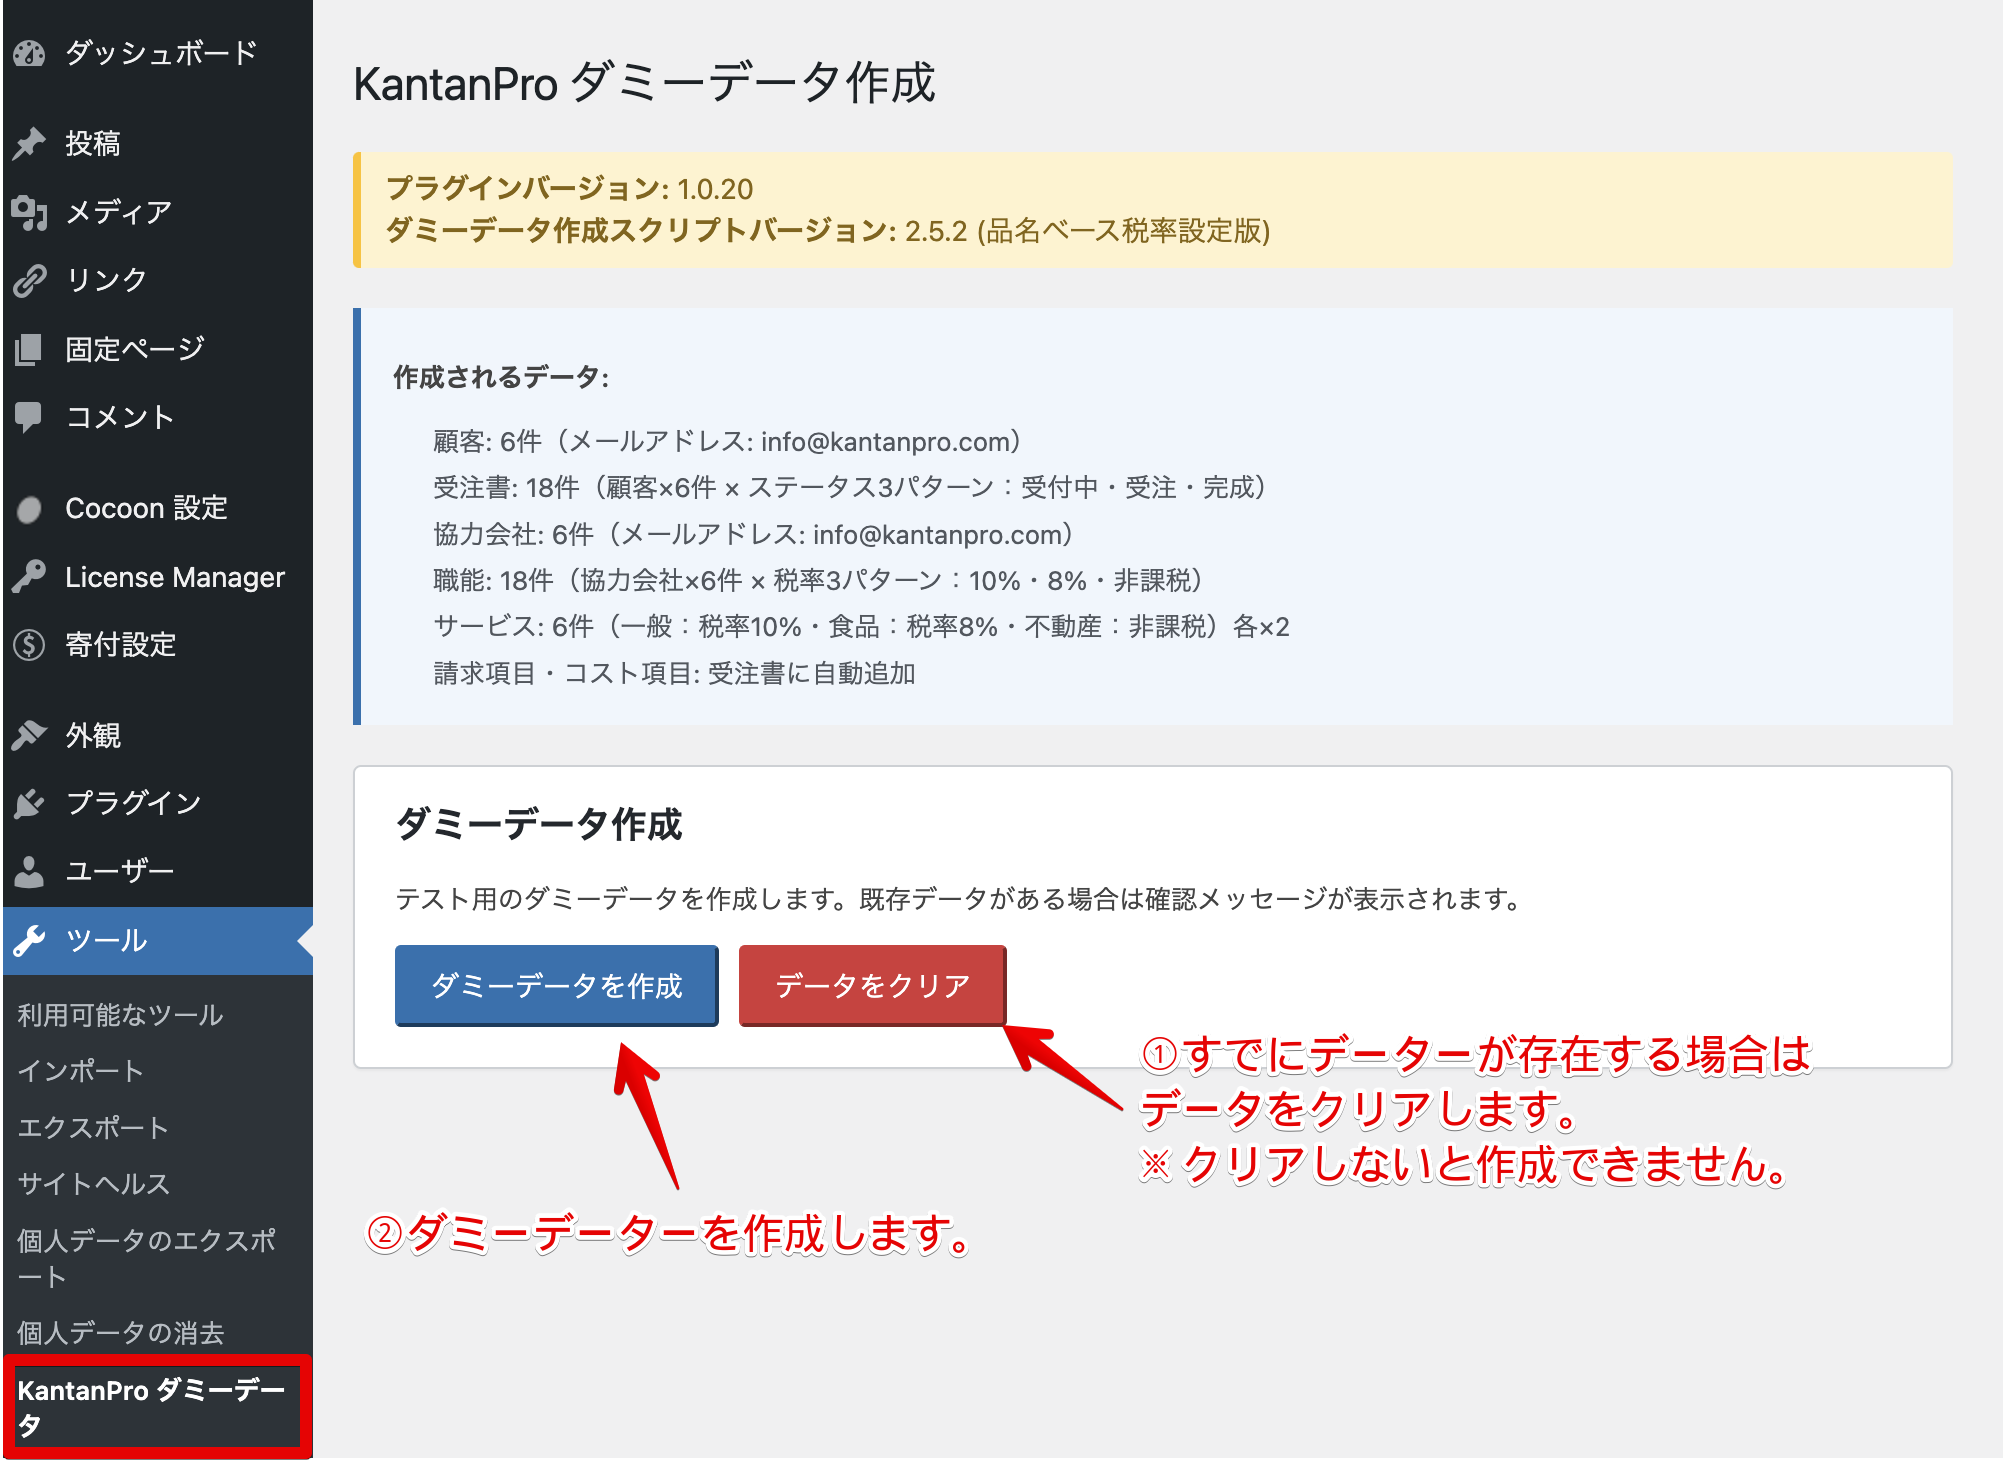This screenshot has height=1463, width=2003.
Task: Open the インポート submenu item
Action: [x=81, y=1071]
